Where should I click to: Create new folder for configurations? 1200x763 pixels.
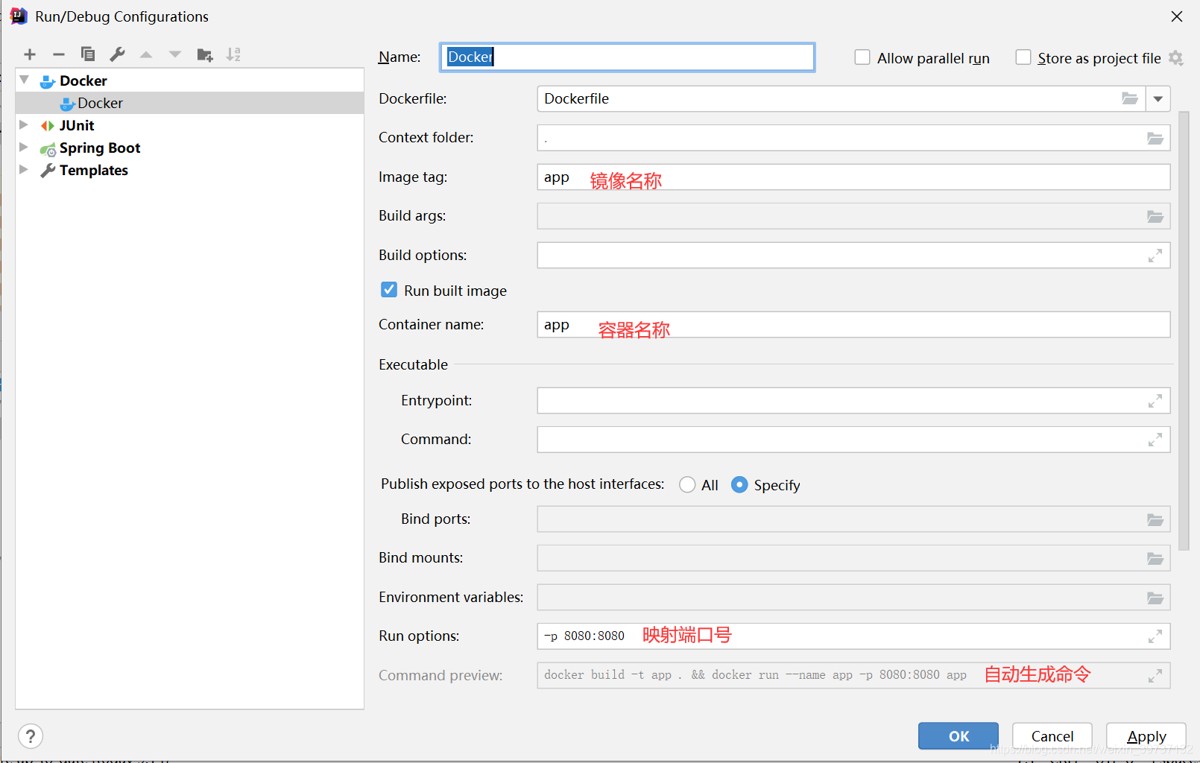point(205,55)
